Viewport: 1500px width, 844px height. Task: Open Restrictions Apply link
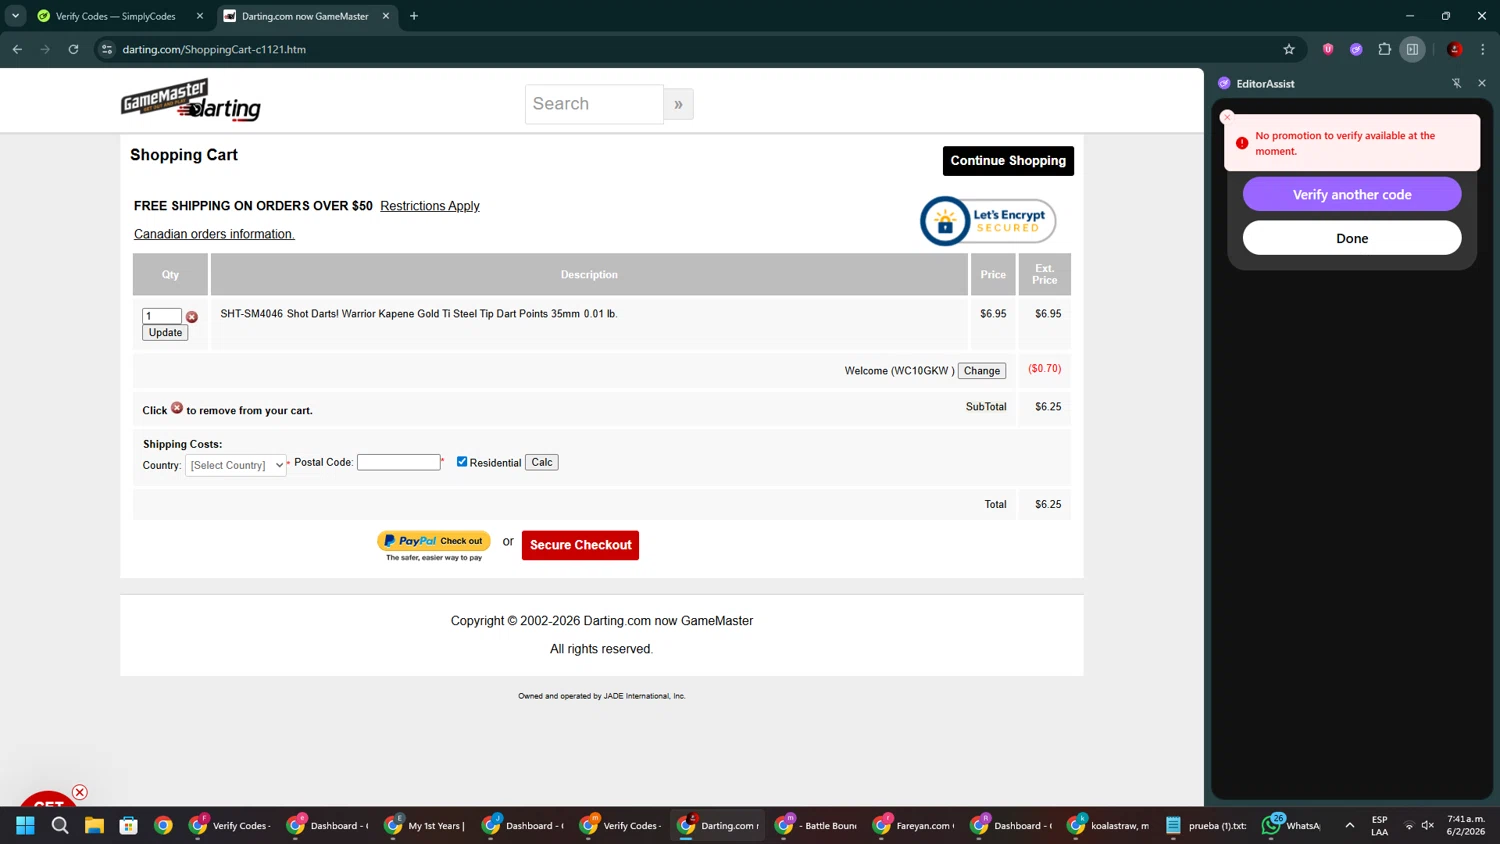coord(430,206)
